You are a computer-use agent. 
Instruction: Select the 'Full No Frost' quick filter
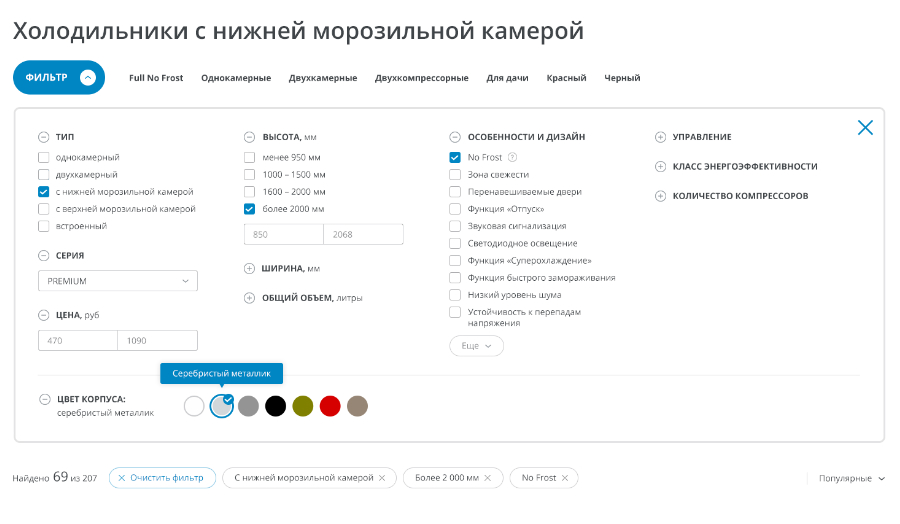[156, 78]
